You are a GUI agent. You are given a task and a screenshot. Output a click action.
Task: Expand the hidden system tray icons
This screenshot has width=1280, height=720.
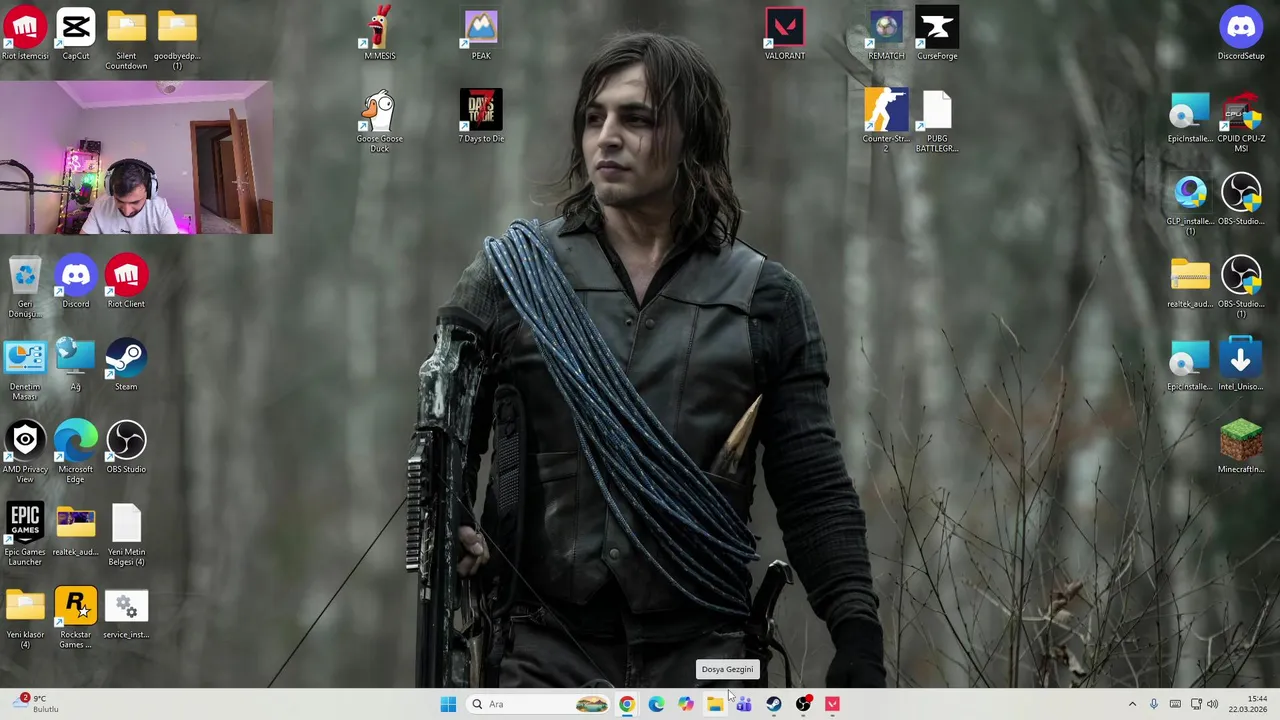tap(1132, 704)
